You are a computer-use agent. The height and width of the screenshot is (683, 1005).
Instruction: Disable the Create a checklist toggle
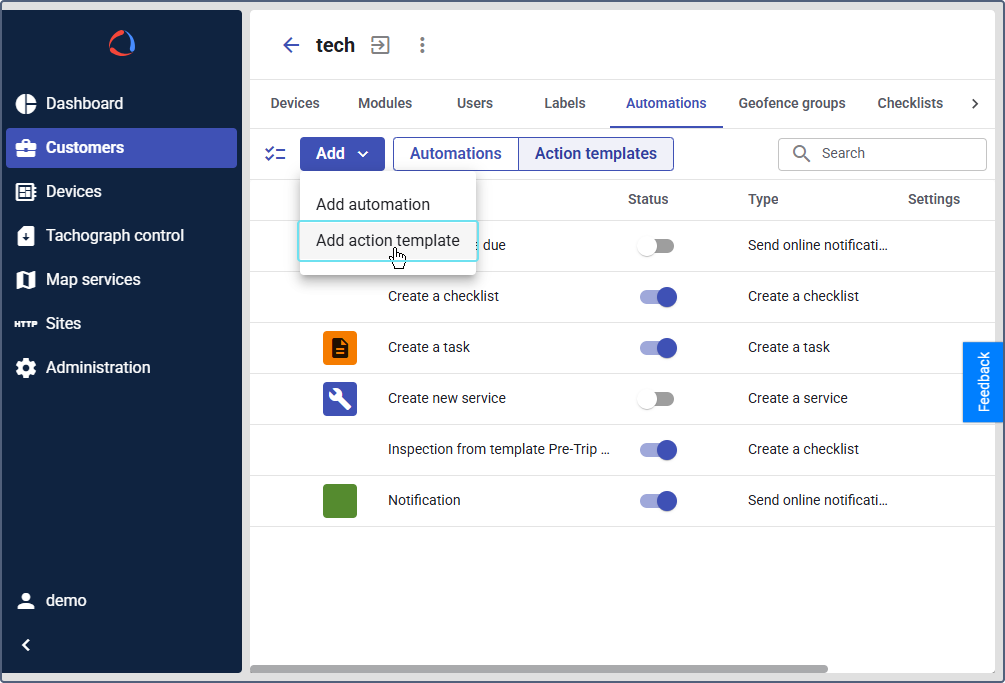[658, 297]
